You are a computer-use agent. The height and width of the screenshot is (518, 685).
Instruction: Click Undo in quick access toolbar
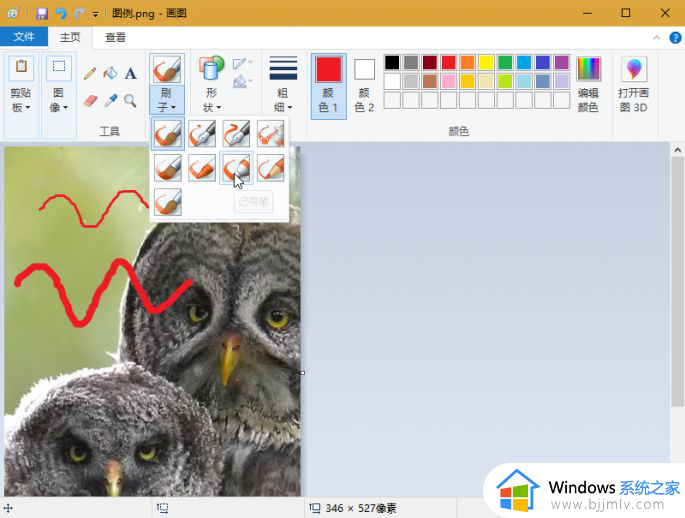click(61, 14)
